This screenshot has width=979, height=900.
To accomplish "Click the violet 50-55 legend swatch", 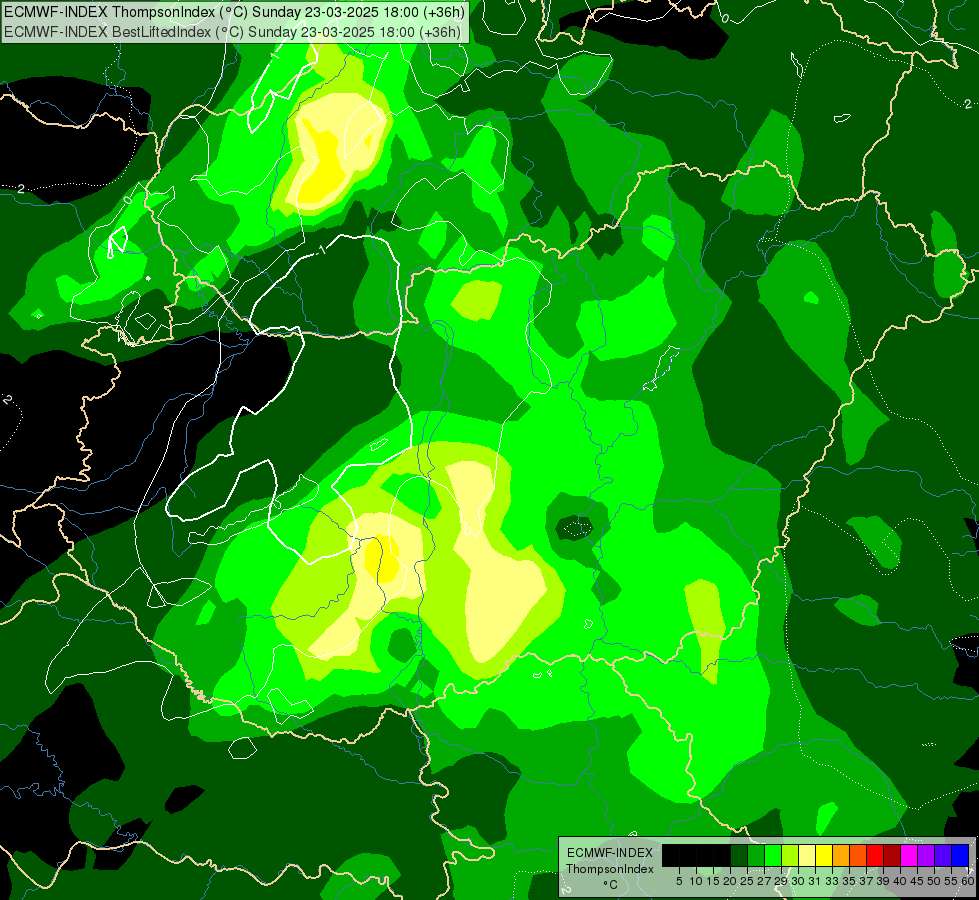I will click(x=943, y=855).
